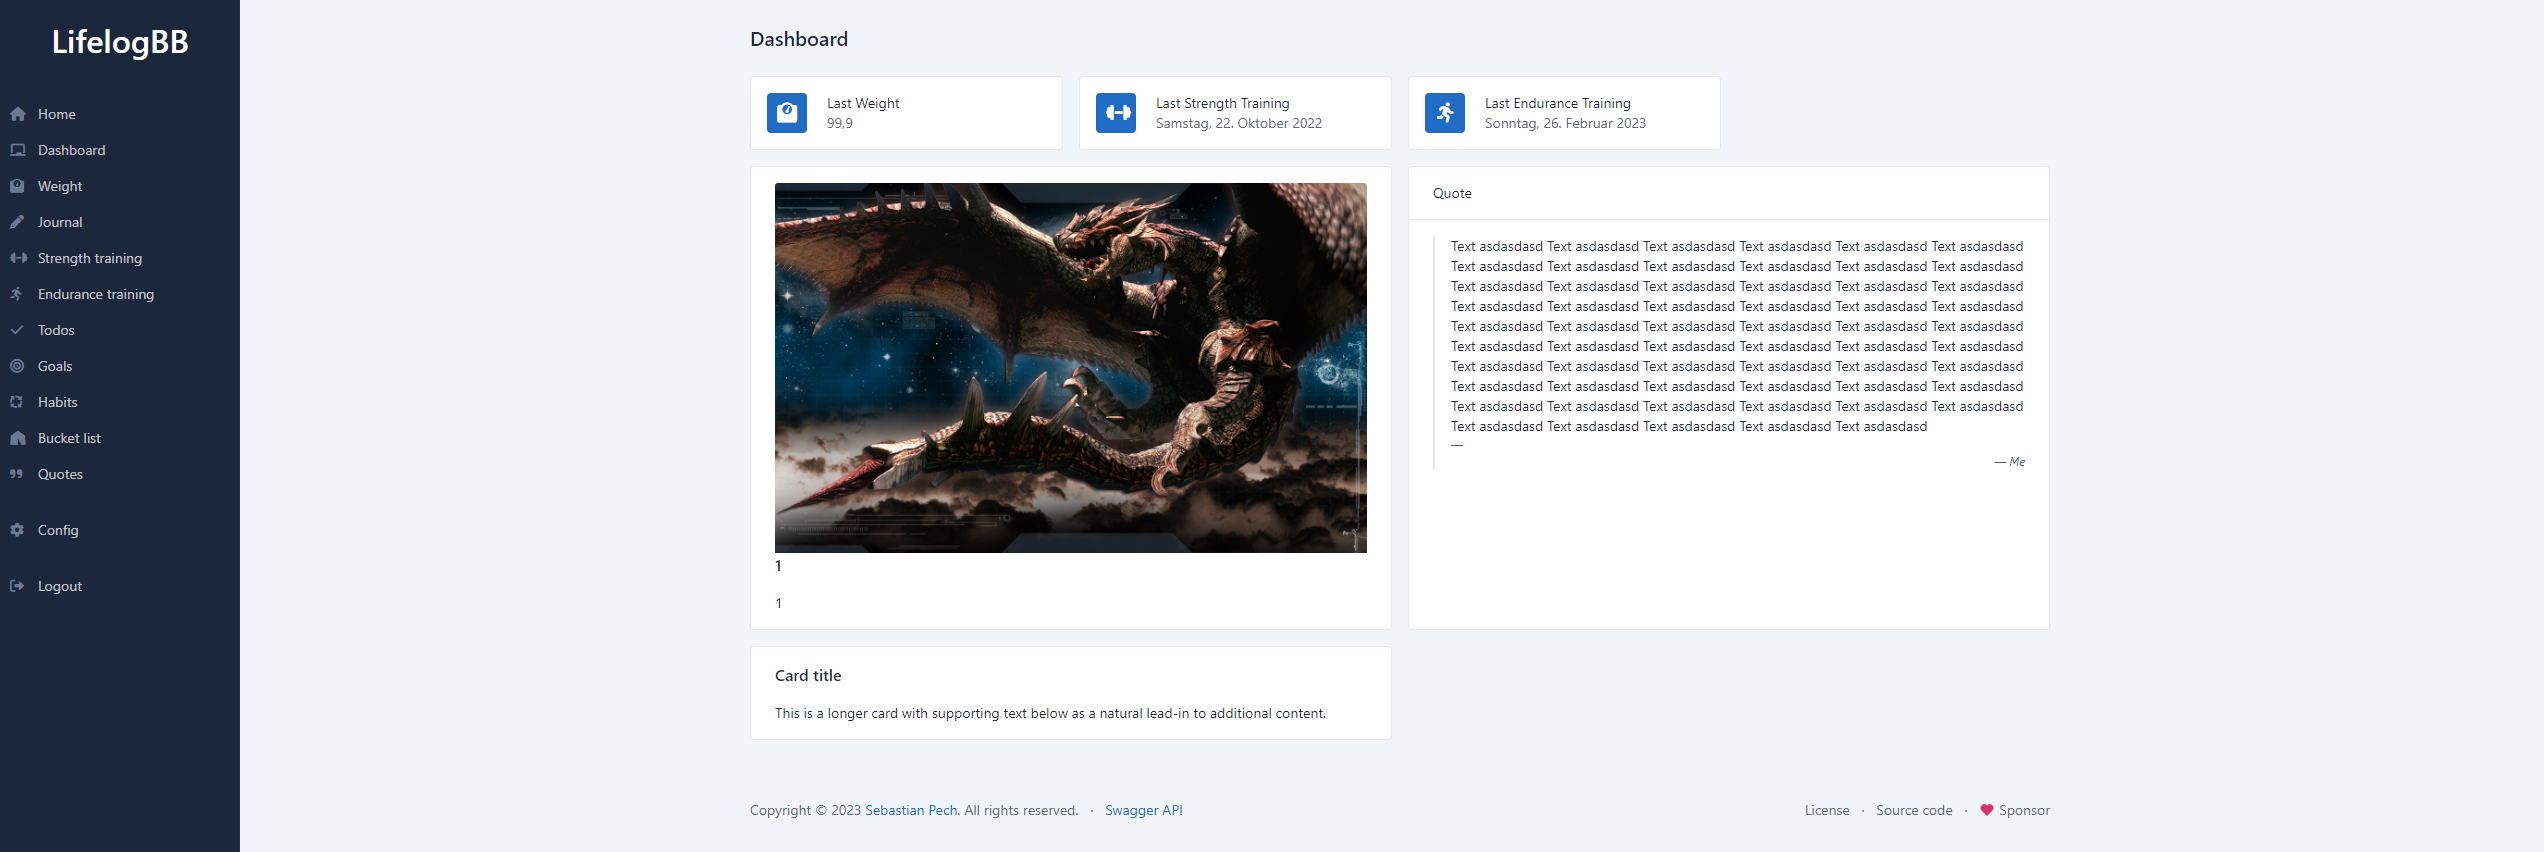This screenshot has width=2544, height=852.
Task: Click the date Samstag, 22. Oktober 2022
Action: coord(1239,123)
